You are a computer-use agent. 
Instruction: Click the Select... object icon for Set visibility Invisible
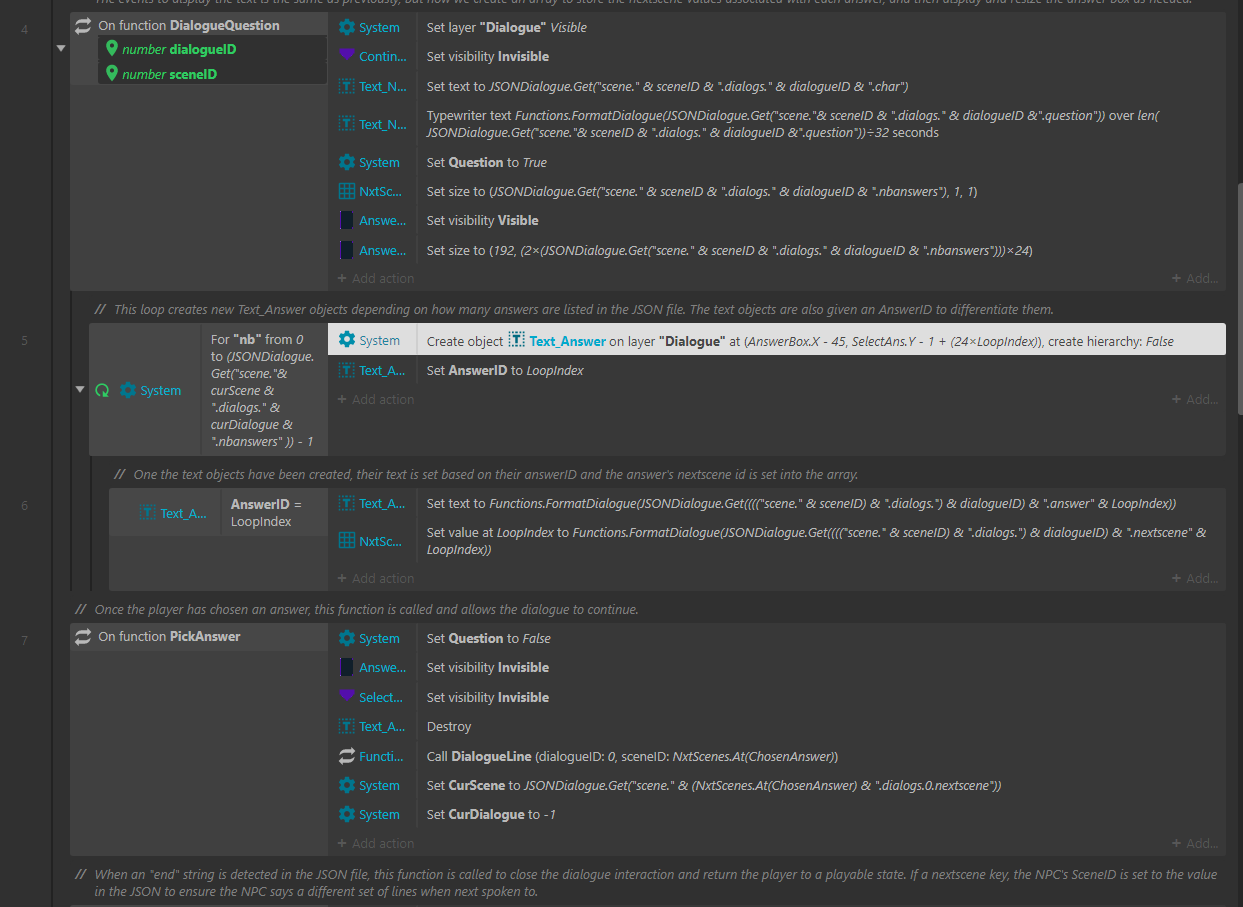tap(347, 696)
